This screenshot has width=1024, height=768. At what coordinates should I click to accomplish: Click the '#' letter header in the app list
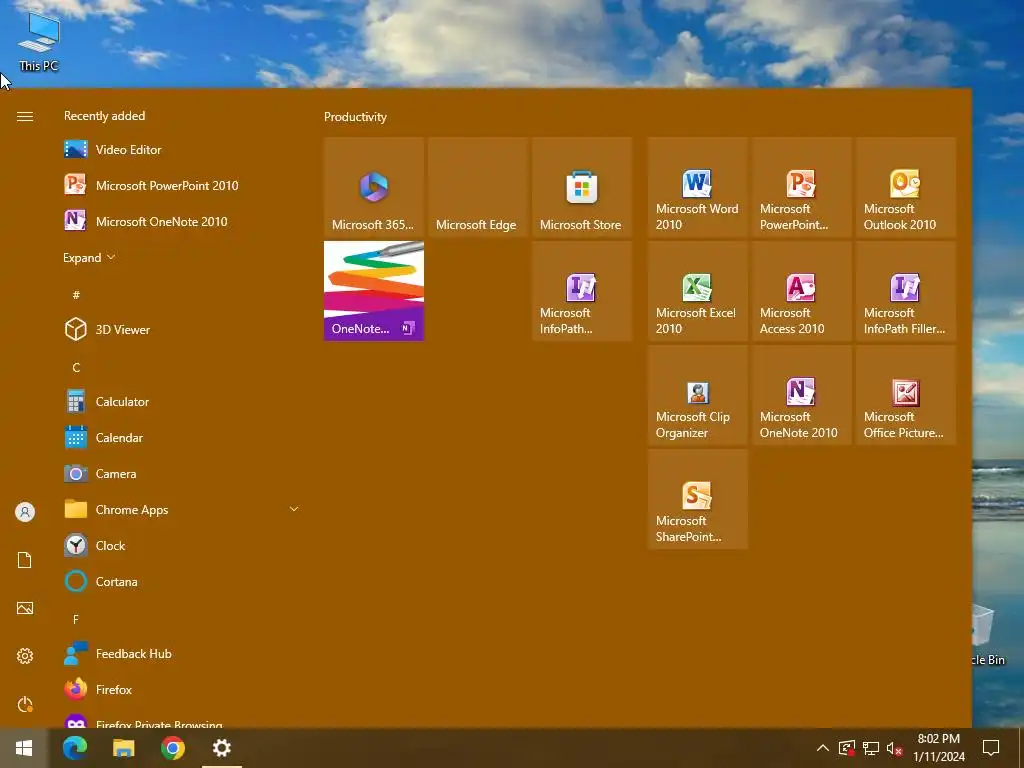76,295
